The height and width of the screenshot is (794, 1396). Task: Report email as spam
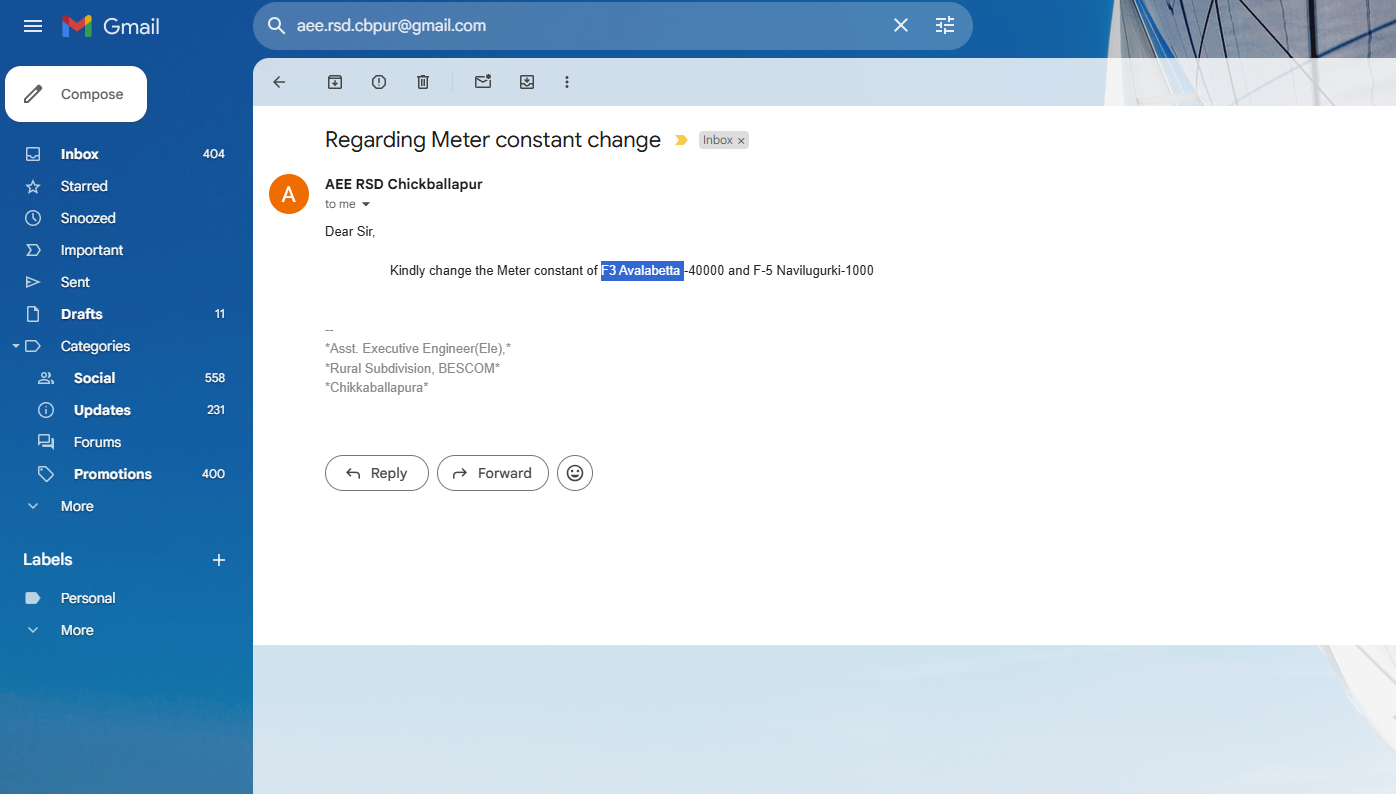pos(379,82)
